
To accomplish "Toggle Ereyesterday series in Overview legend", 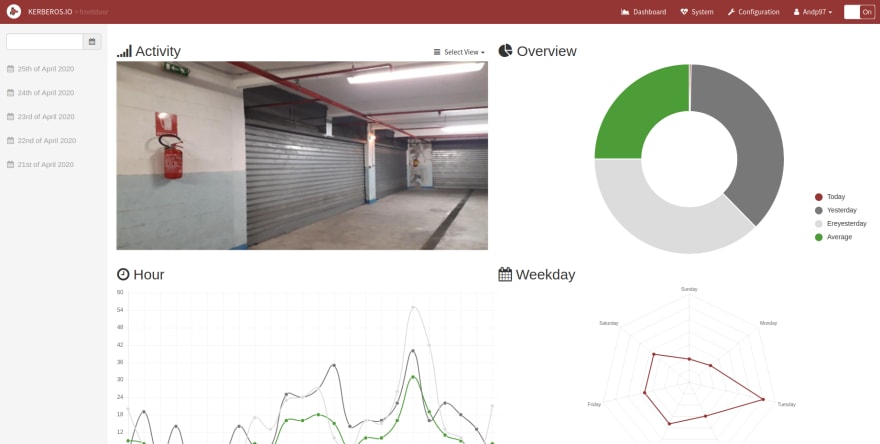I will click(841, 224).
